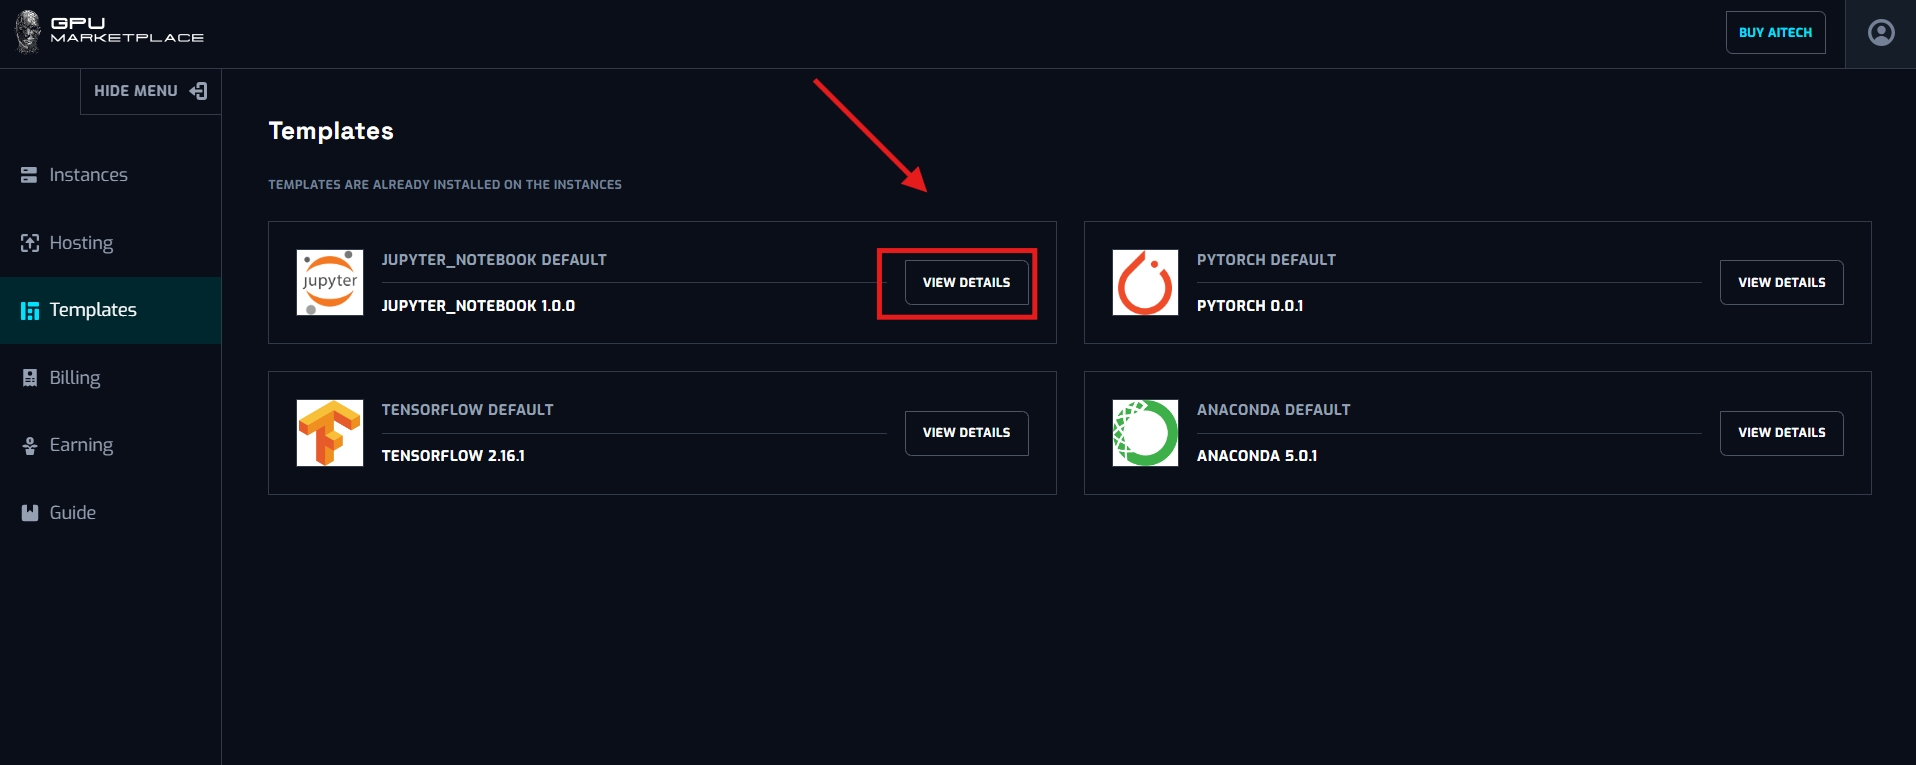View details for Anaconda template
Image resolution: width=1916 pixels, height=765 pixels.
(x=1781, y=433)
